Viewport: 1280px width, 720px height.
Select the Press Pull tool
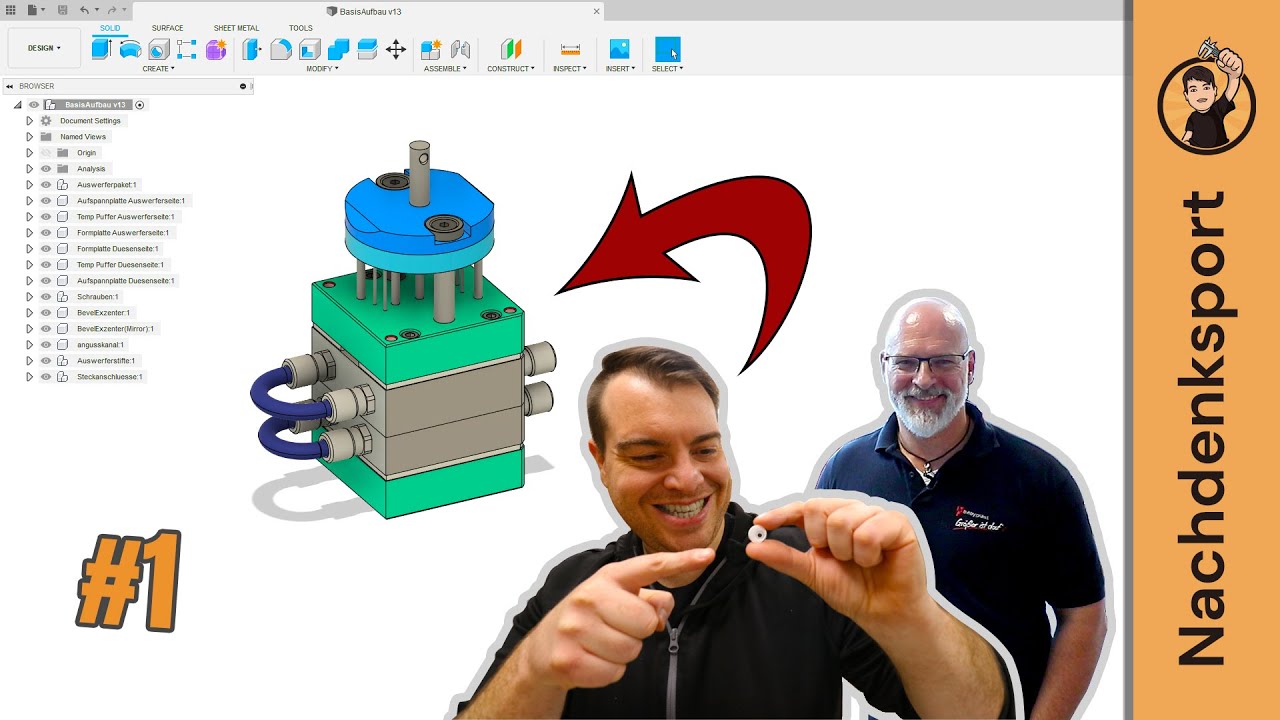point(252,49)
